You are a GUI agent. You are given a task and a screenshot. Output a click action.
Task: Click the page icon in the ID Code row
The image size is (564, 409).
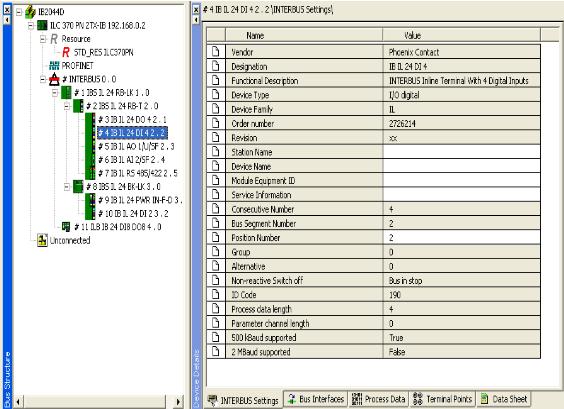click(215, 295)
